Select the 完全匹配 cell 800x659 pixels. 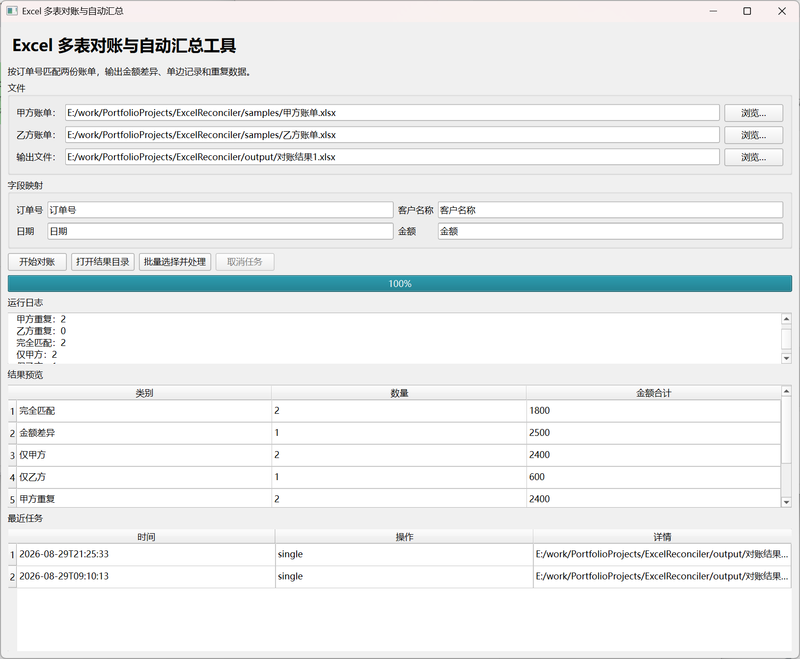click(x=144, y=411)
